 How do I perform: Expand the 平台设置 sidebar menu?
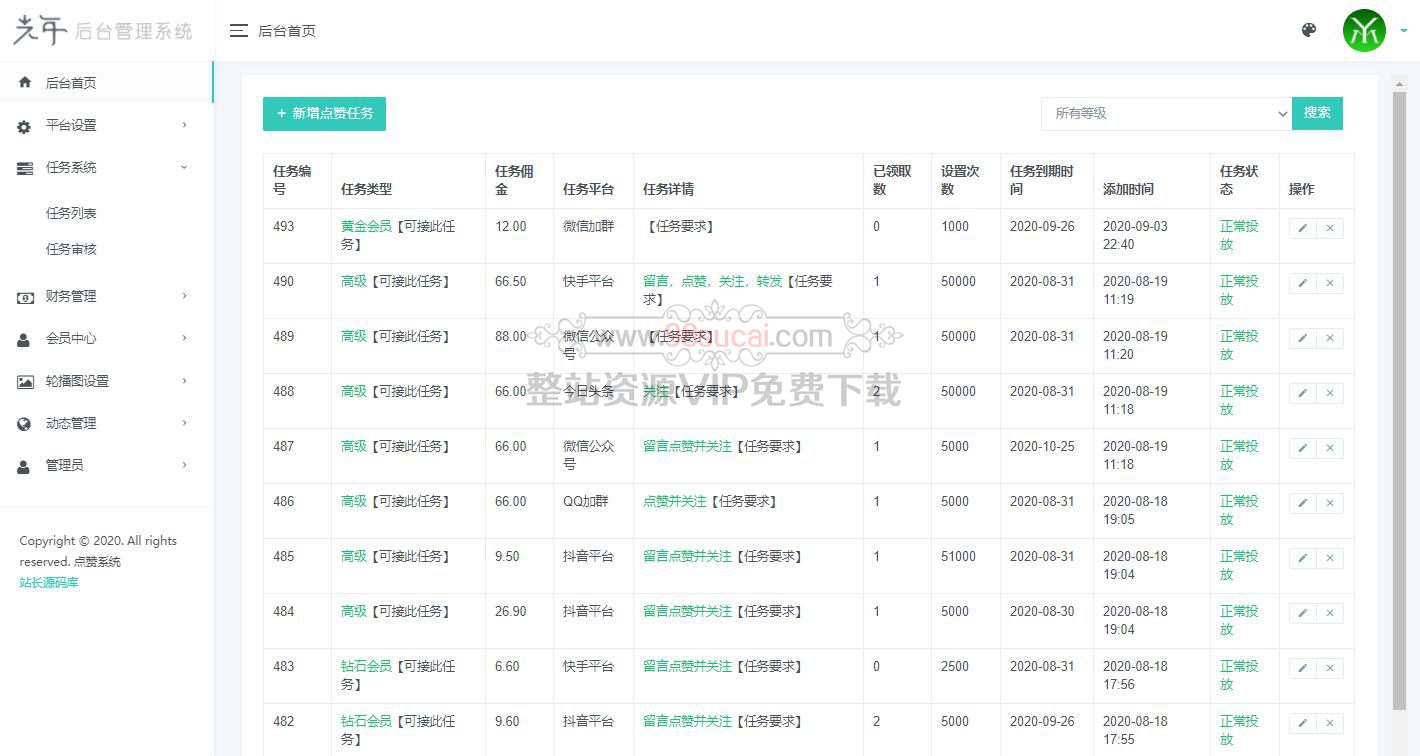[x=105, y=125]
